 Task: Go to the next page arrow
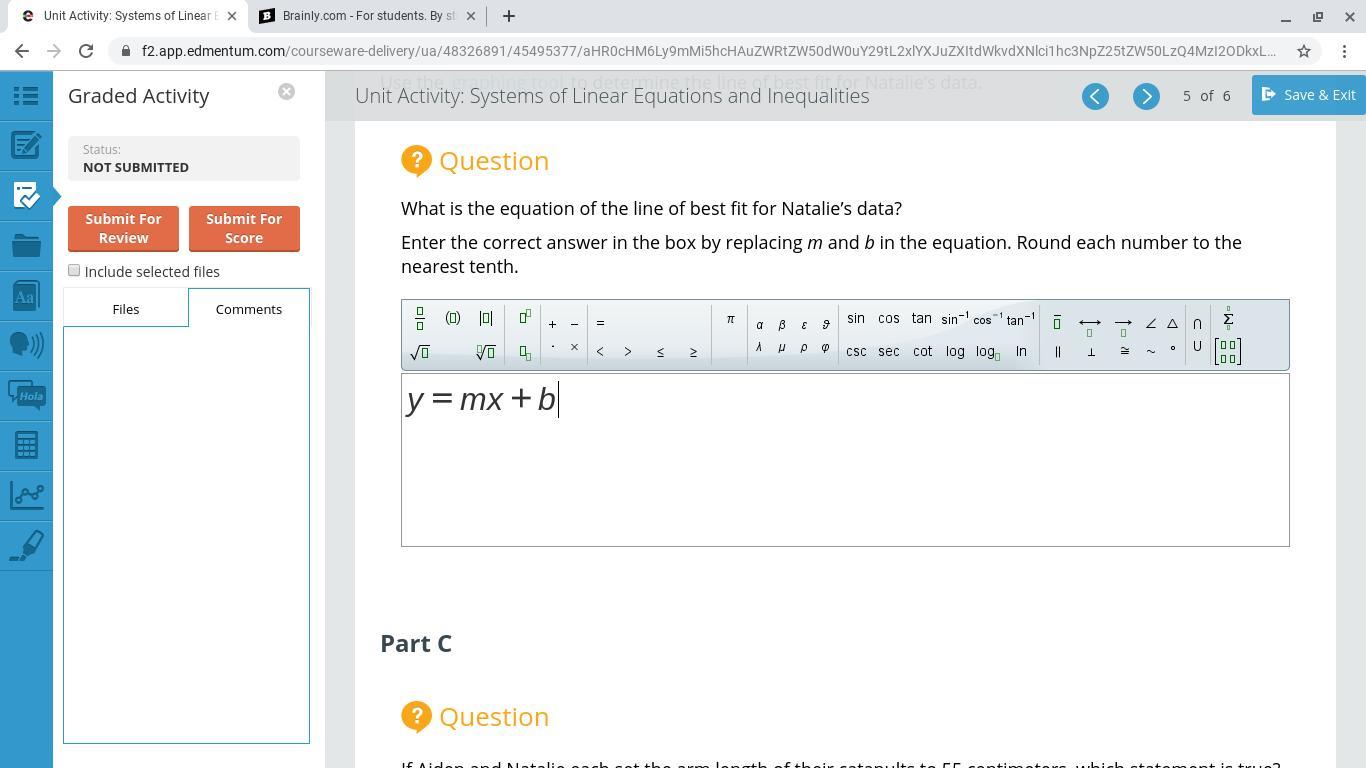(x=1146, y=96)
